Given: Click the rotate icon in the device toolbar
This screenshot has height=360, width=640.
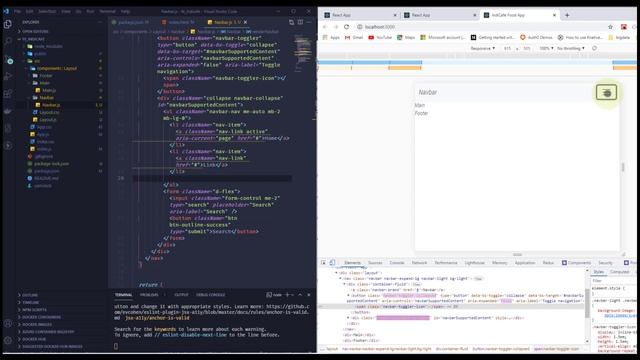Looking at the screenshot, I should (594, 48).
